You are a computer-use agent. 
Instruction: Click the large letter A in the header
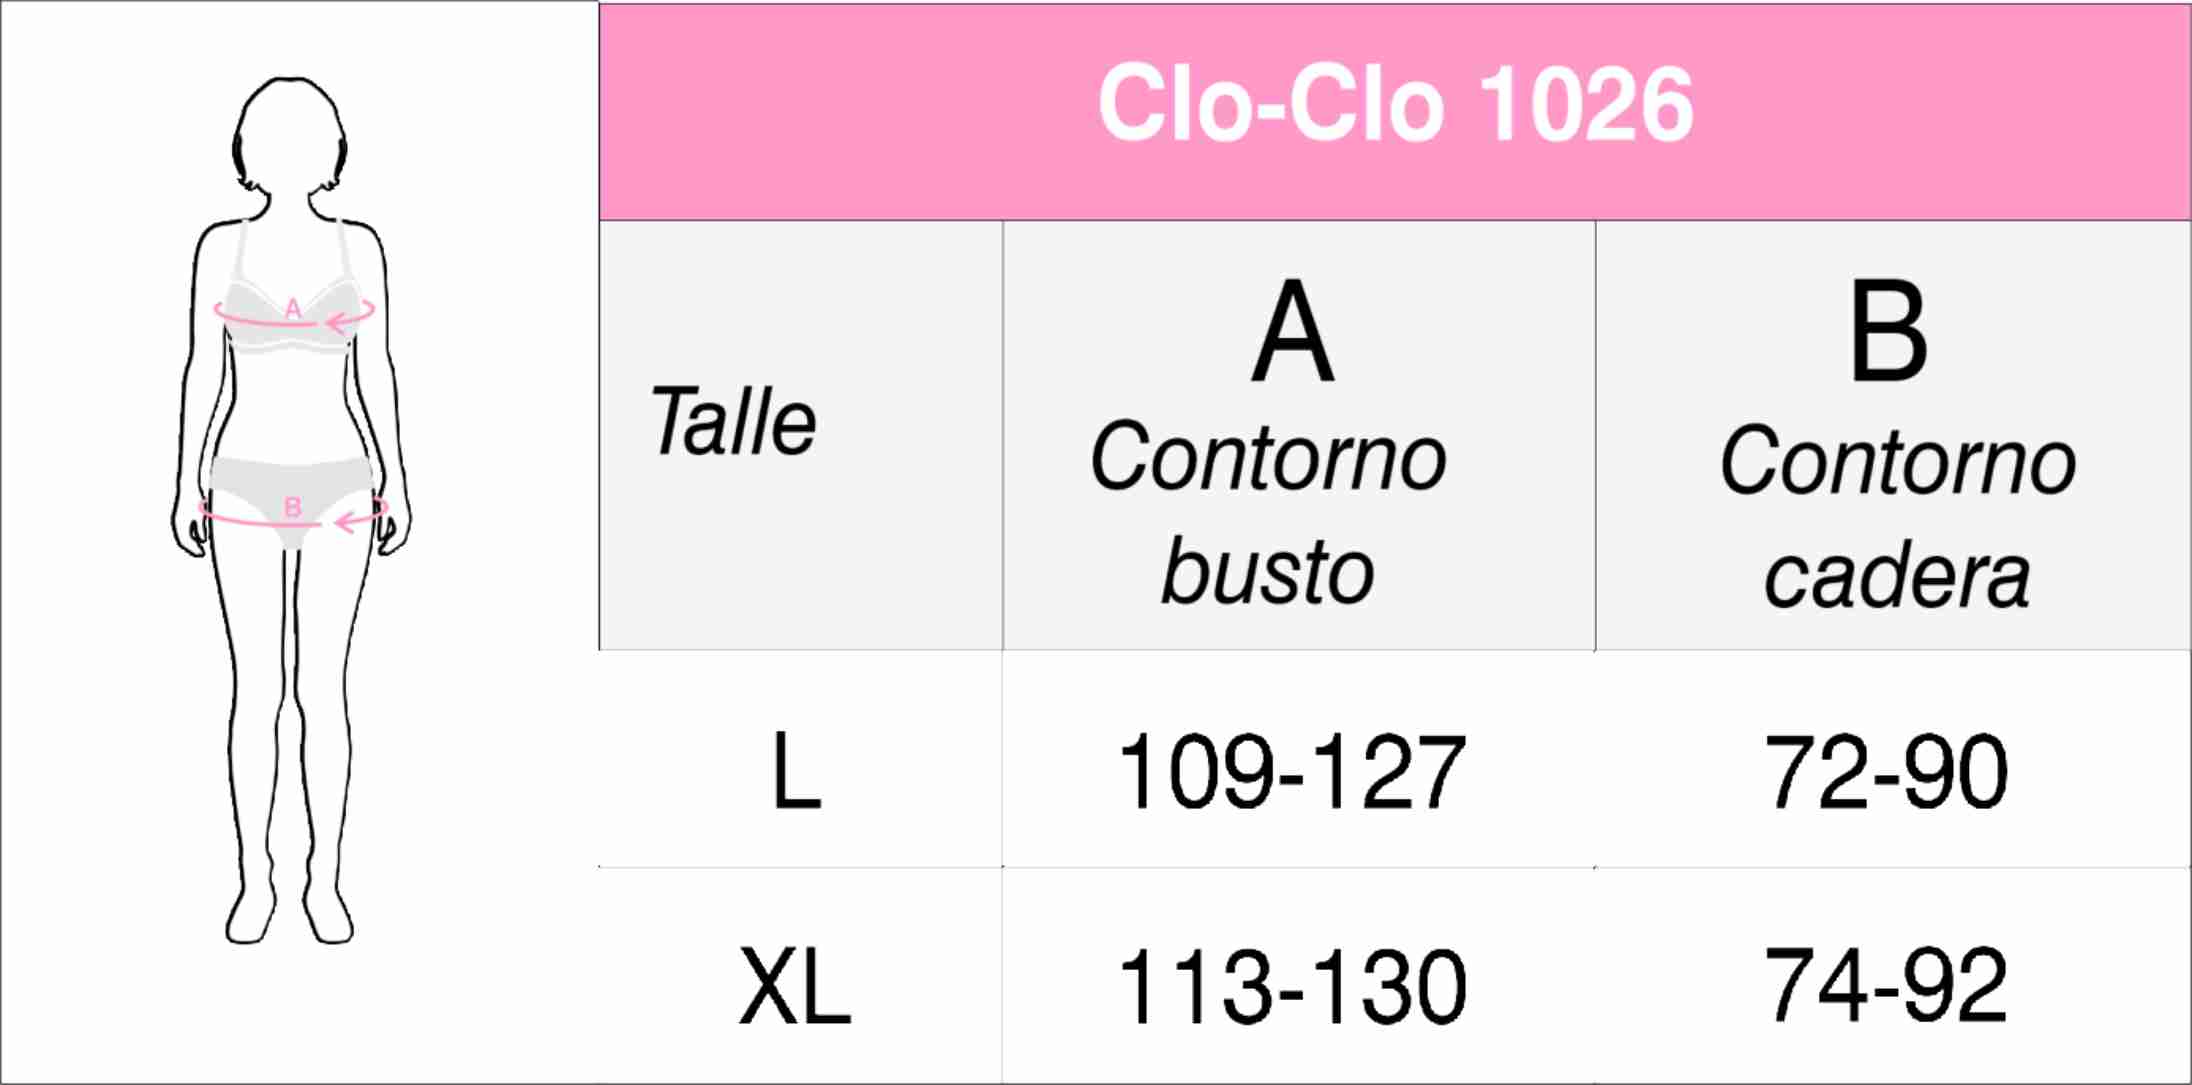point(1292,331)
